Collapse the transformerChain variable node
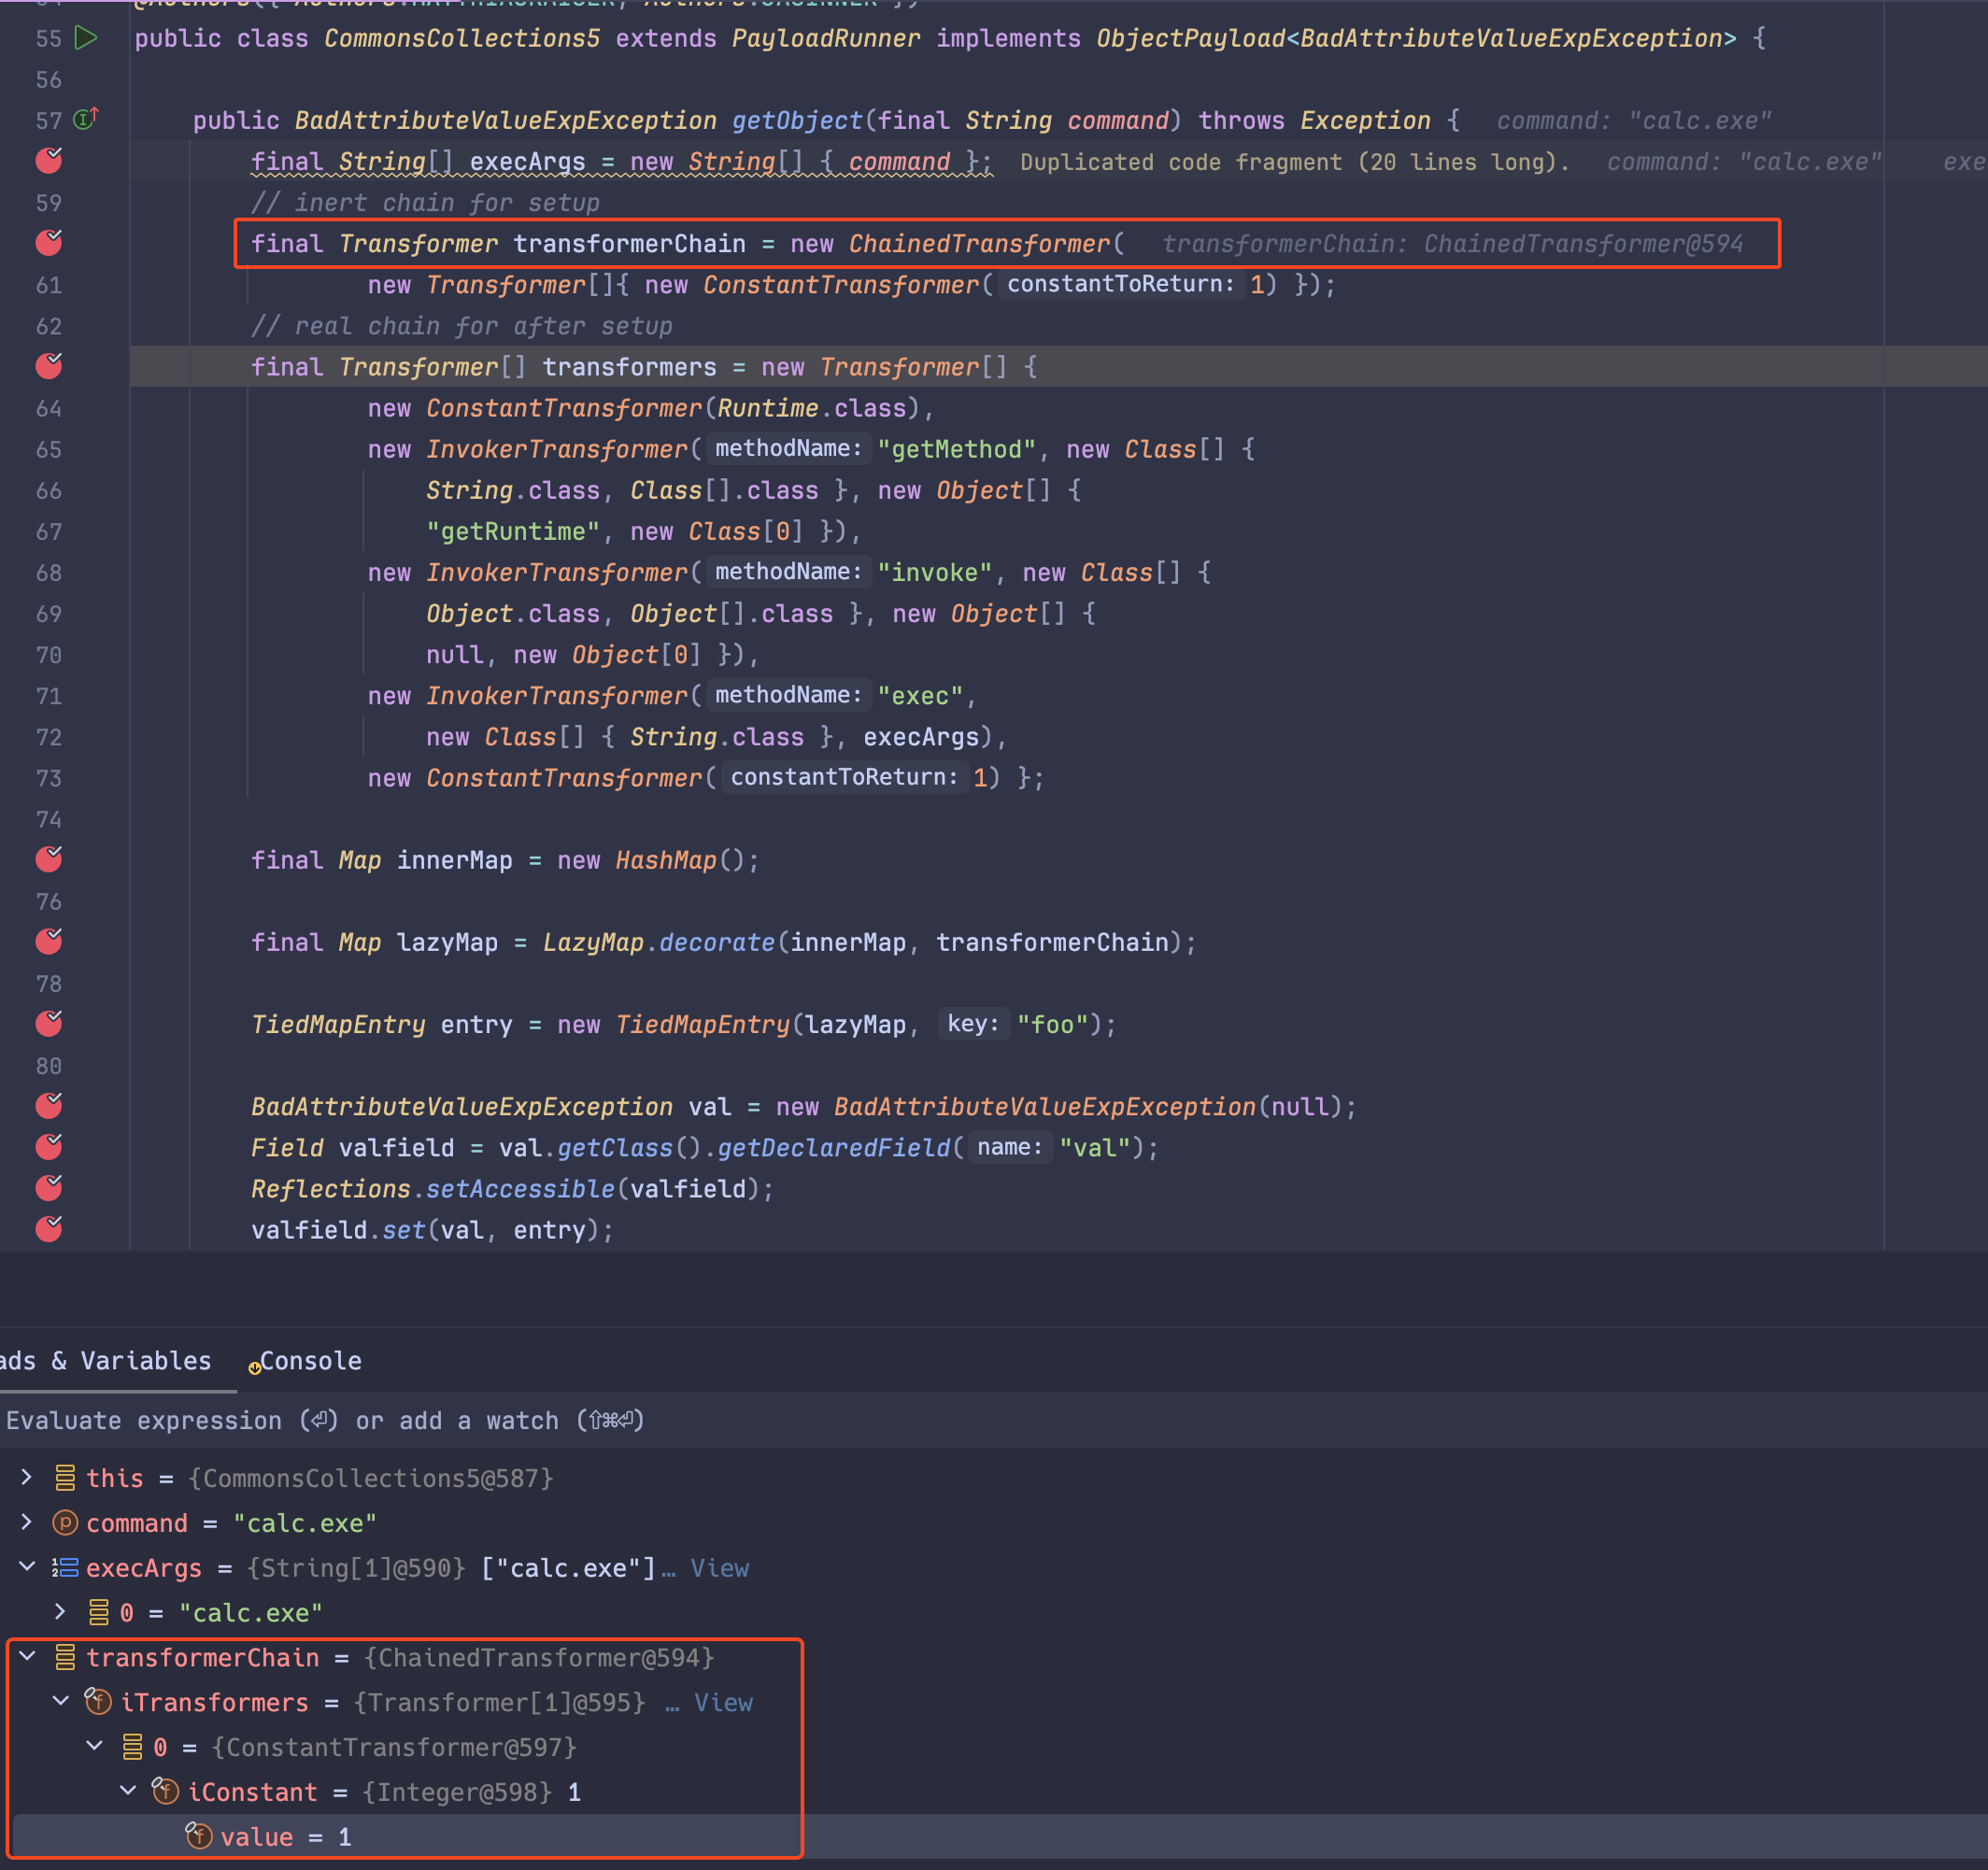1988x1870 pixels. 27,1657
